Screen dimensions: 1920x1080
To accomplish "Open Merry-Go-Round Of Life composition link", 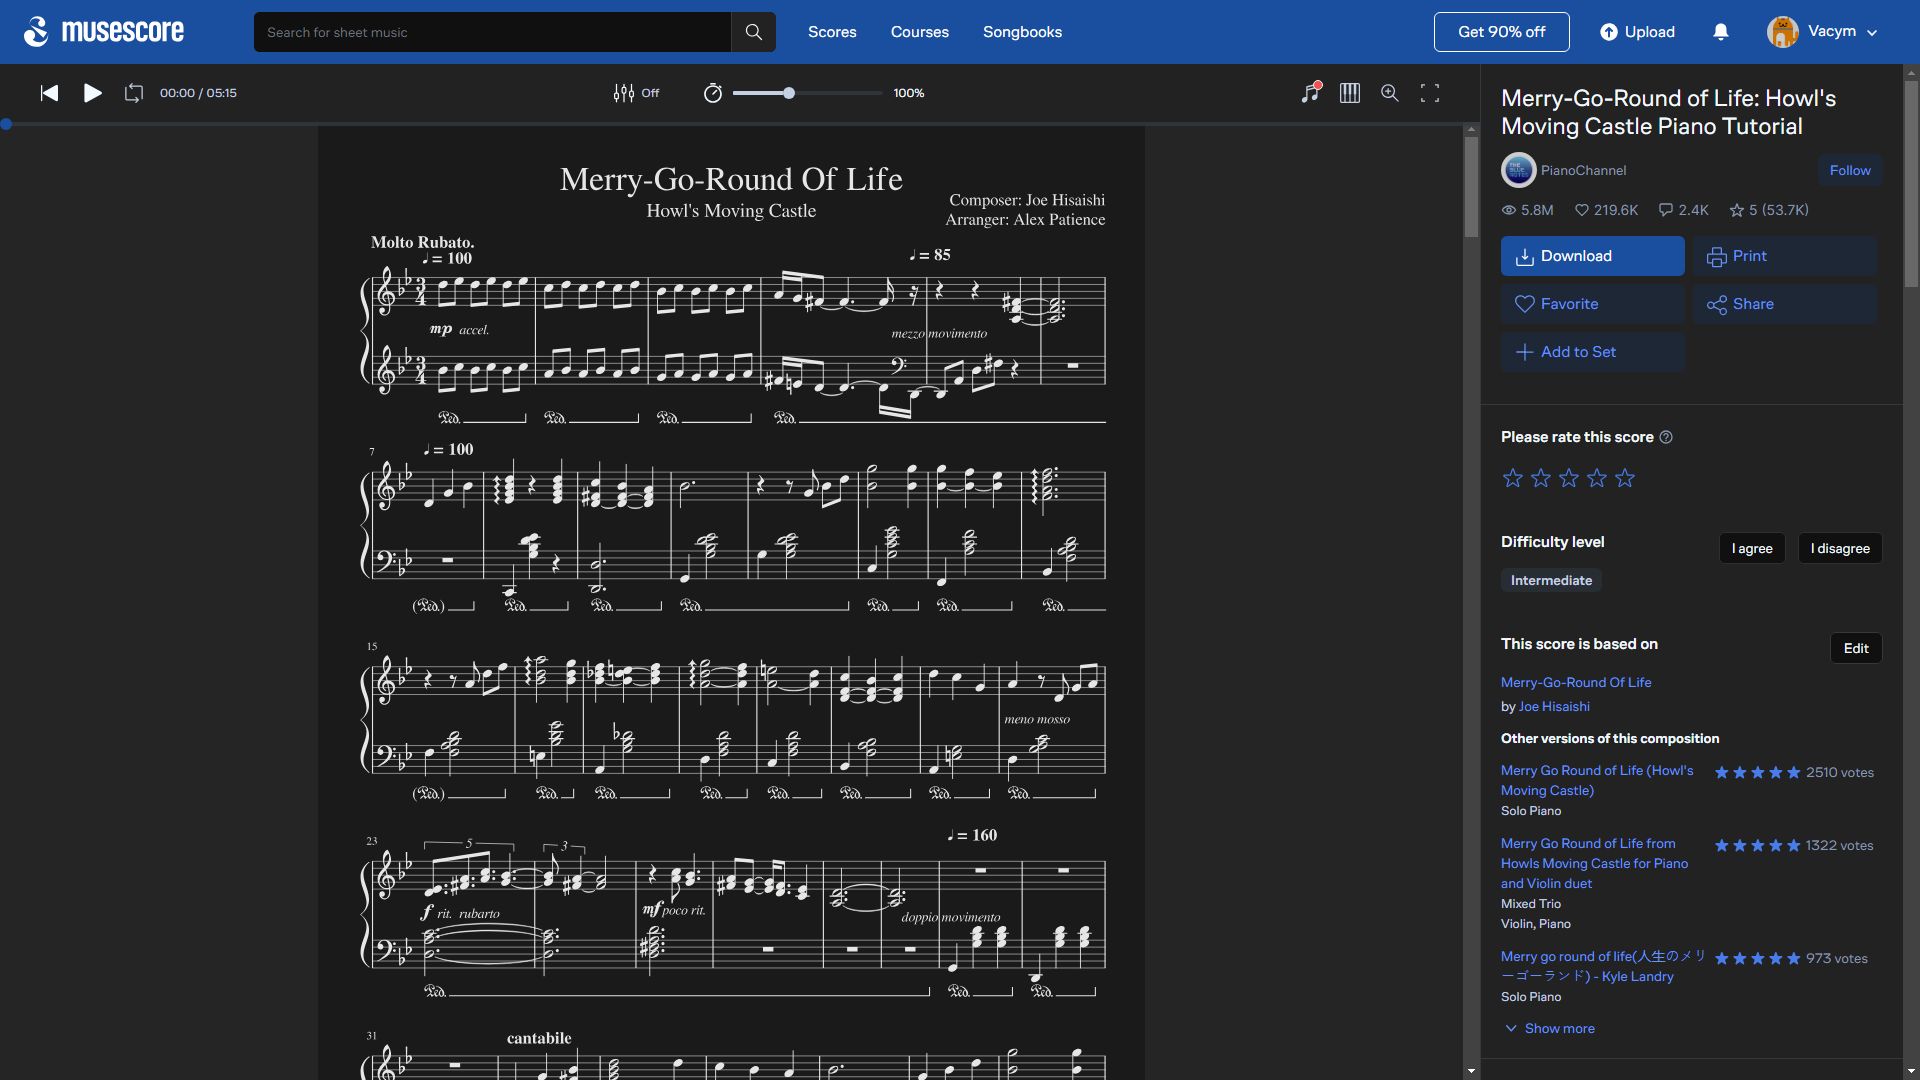I will [x=1576, y=682].
